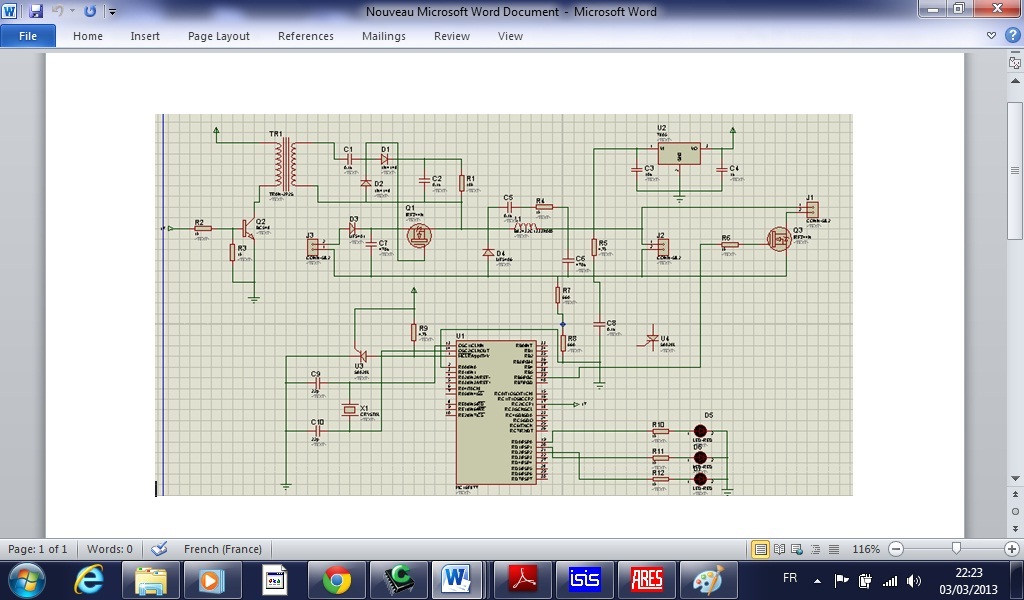
Task: Open the Undo history dropdown arrow
Action: pyautogui.click(x=72, y=12)
